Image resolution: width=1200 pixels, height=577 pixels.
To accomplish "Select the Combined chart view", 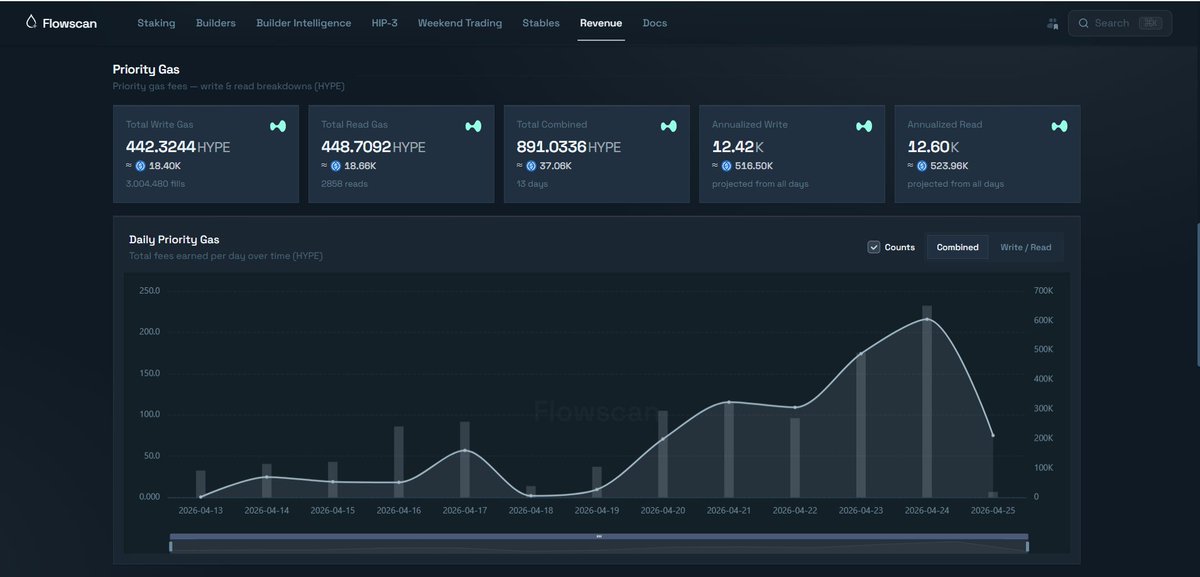I will coord(957,247).
